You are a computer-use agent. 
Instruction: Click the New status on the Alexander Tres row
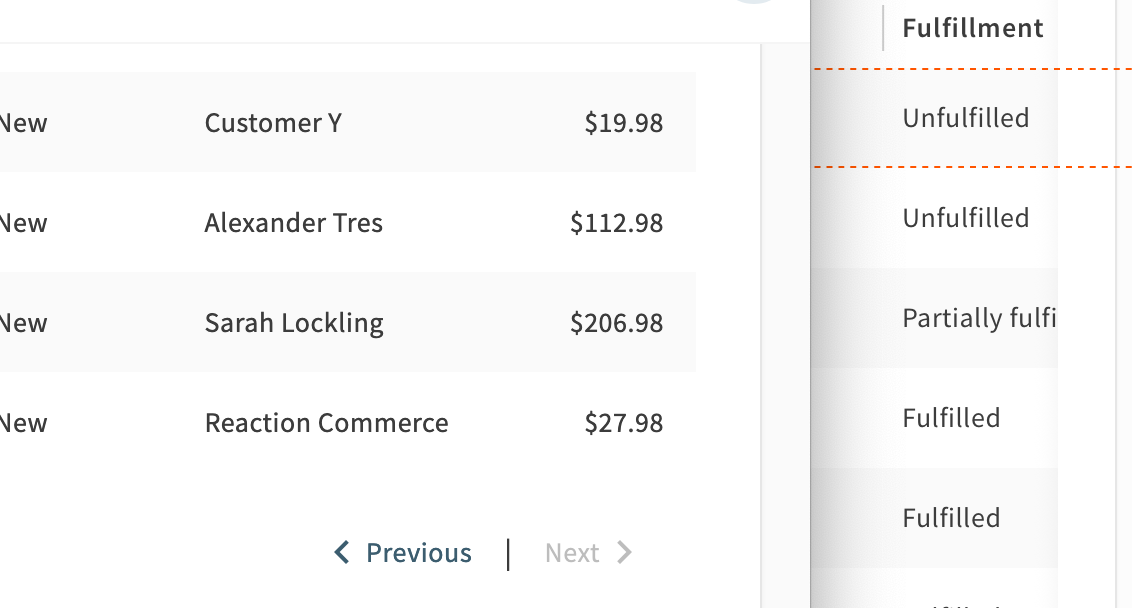pos(24,222)
